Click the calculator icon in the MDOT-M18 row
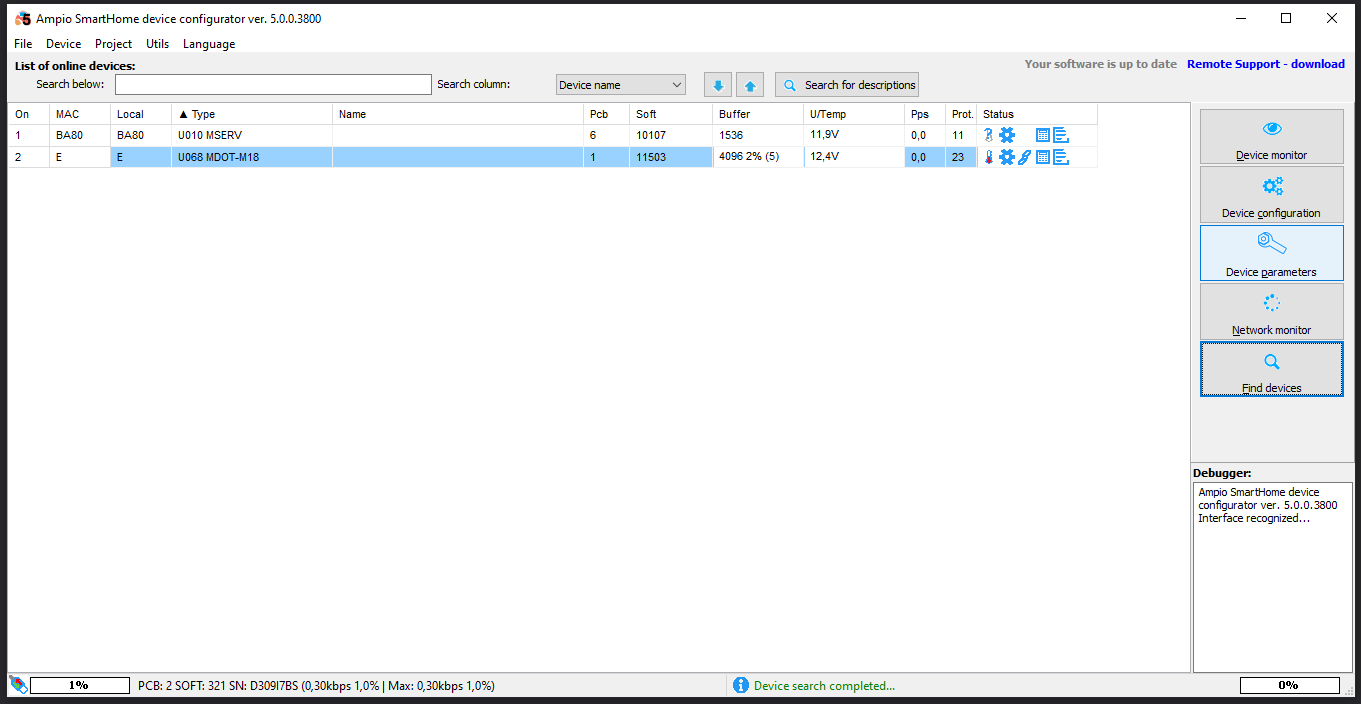 (x=1043, y=157)
